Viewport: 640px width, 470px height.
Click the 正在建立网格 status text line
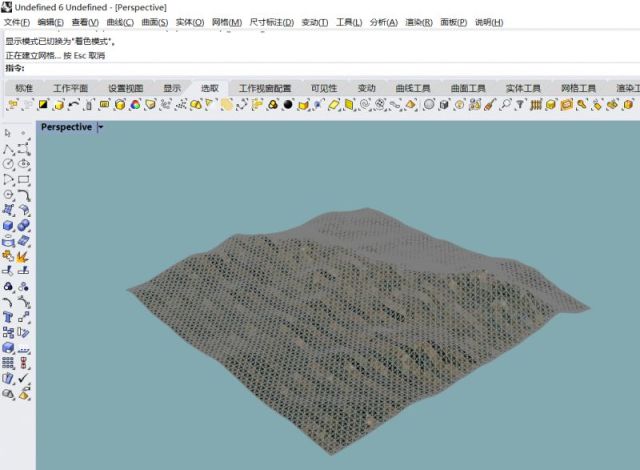(55, 55)
